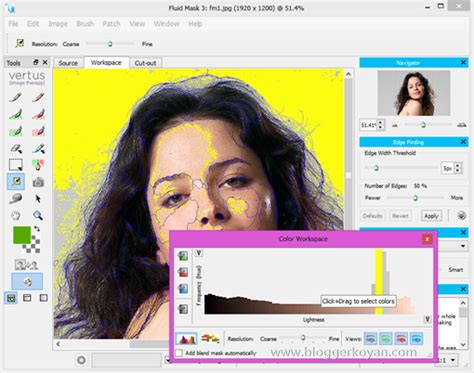
Task: Select the first layout mode at Tools bottom
Action: point(11,298)
